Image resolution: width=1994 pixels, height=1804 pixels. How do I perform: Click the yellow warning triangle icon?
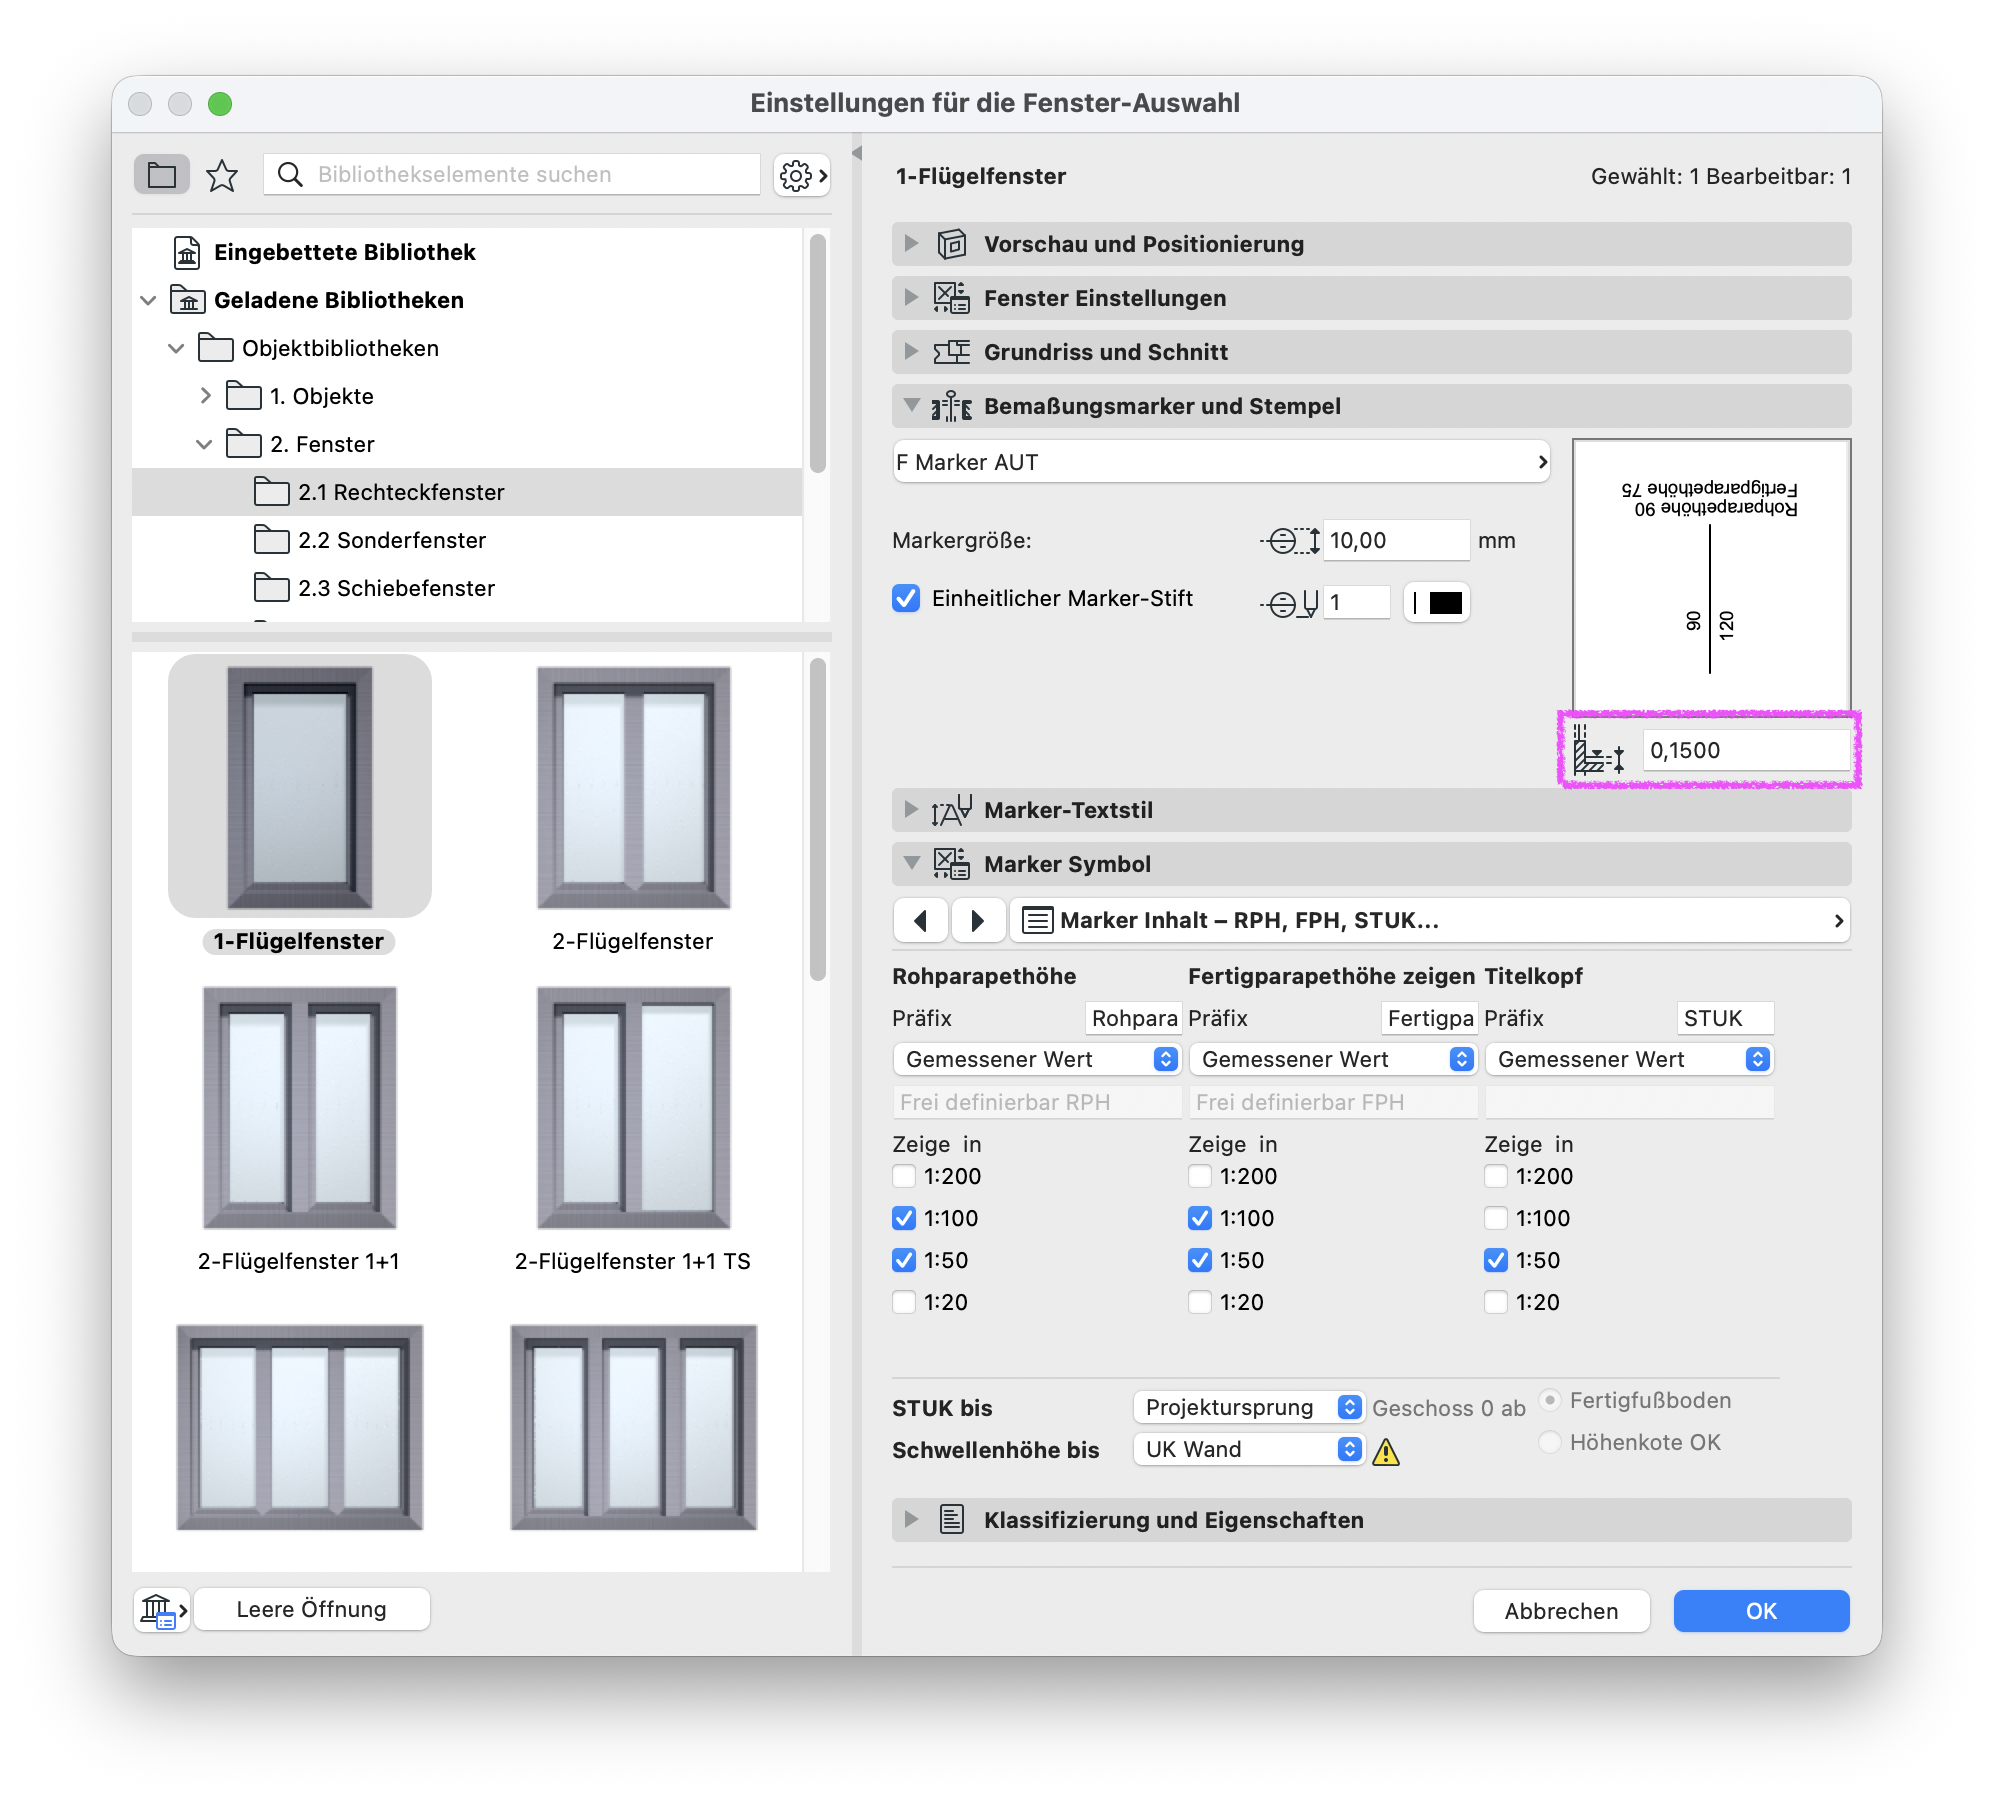click(x=1385, y=1451)
